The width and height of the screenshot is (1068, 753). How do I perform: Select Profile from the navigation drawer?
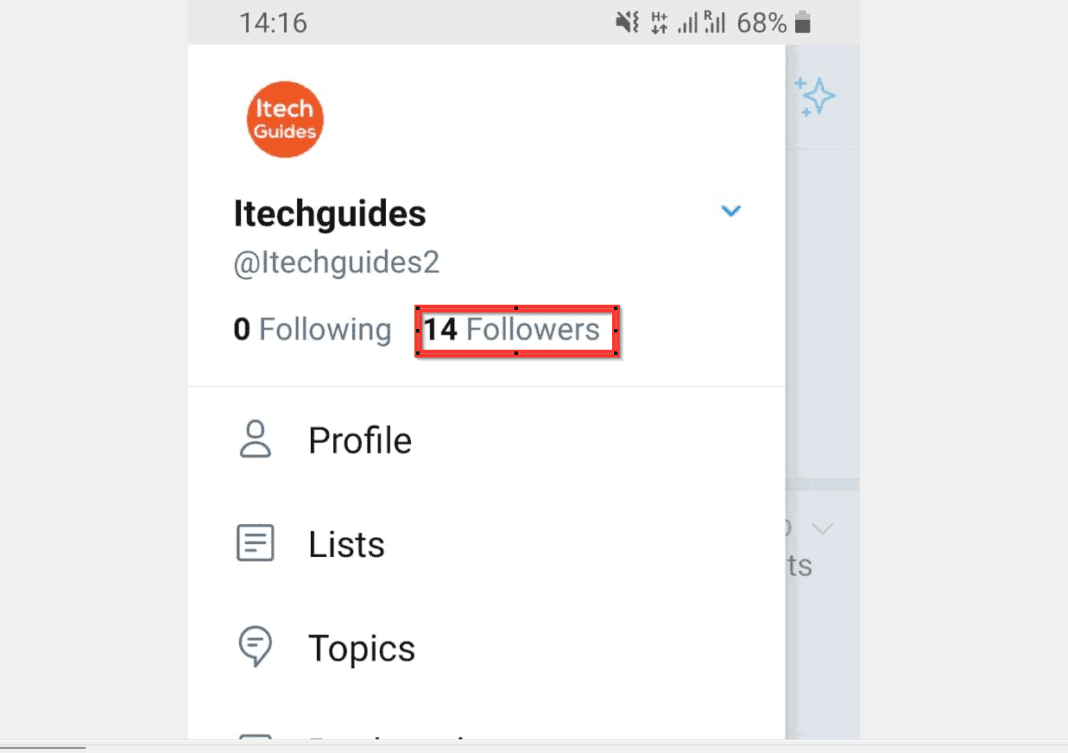point(360,439)
